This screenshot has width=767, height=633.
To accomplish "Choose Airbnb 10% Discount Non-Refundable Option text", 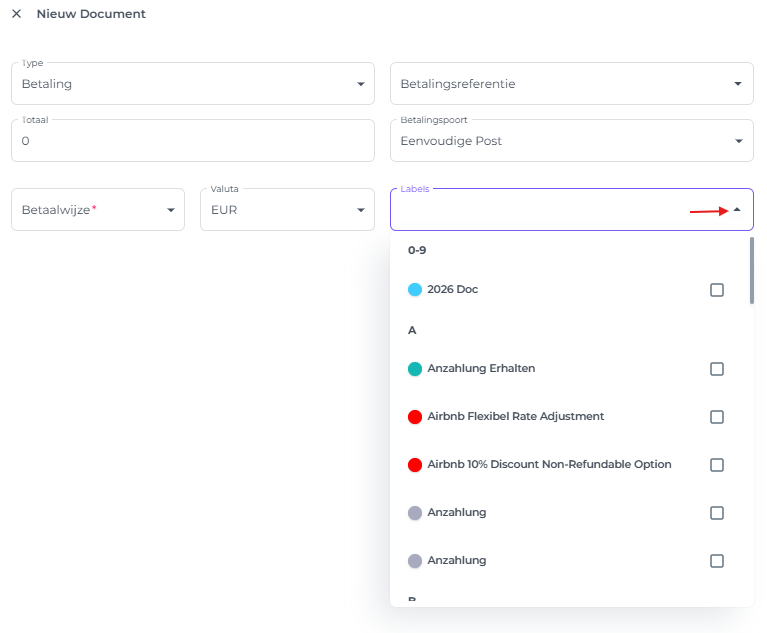I will 549,465.
